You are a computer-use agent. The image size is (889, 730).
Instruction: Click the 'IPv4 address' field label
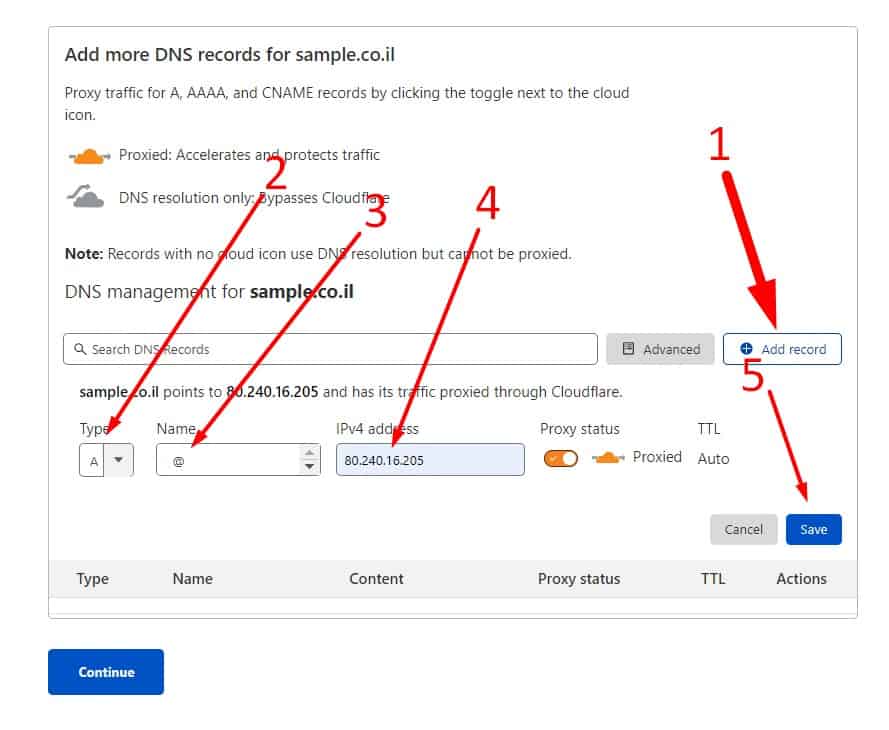377,429
